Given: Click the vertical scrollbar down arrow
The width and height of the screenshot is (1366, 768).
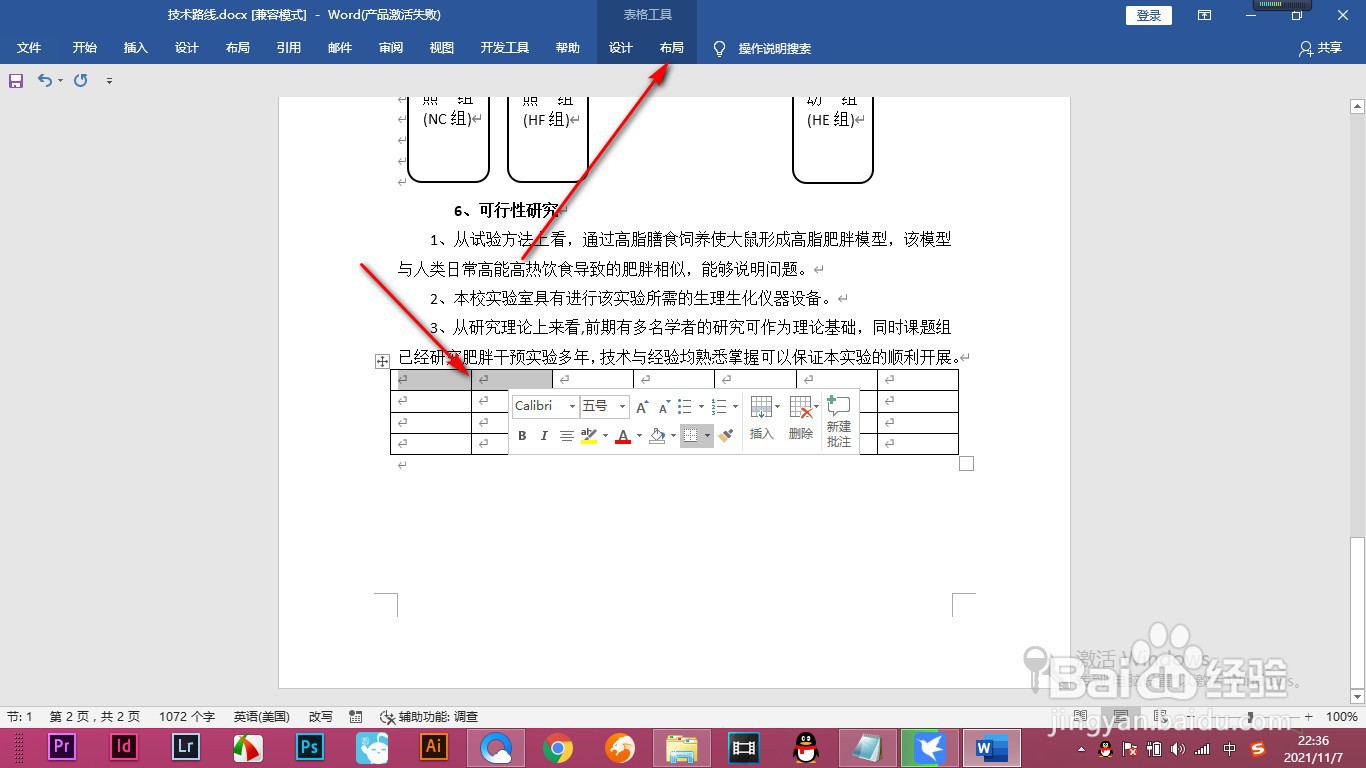Looking at the screenshot, I should (x=1357, y=697).
